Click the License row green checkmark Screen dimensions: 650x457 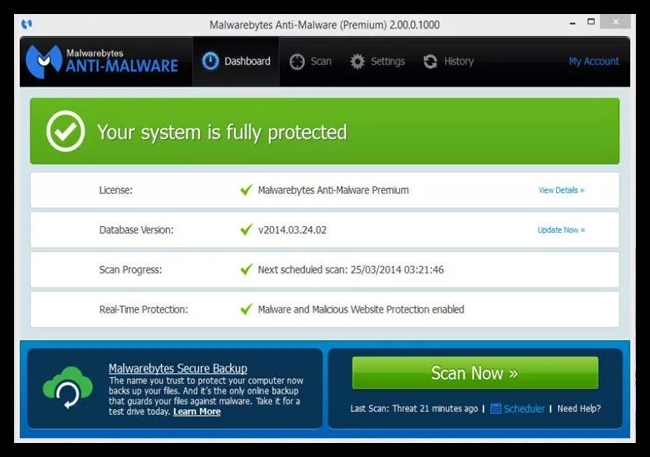(246, 190)
